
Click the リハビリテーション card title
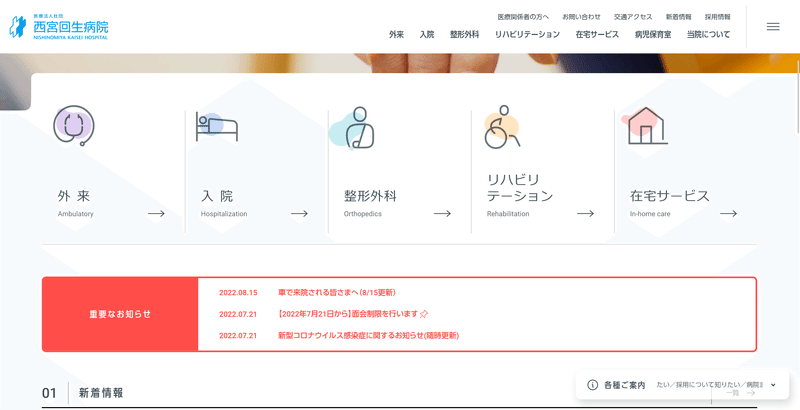(520, 188)
